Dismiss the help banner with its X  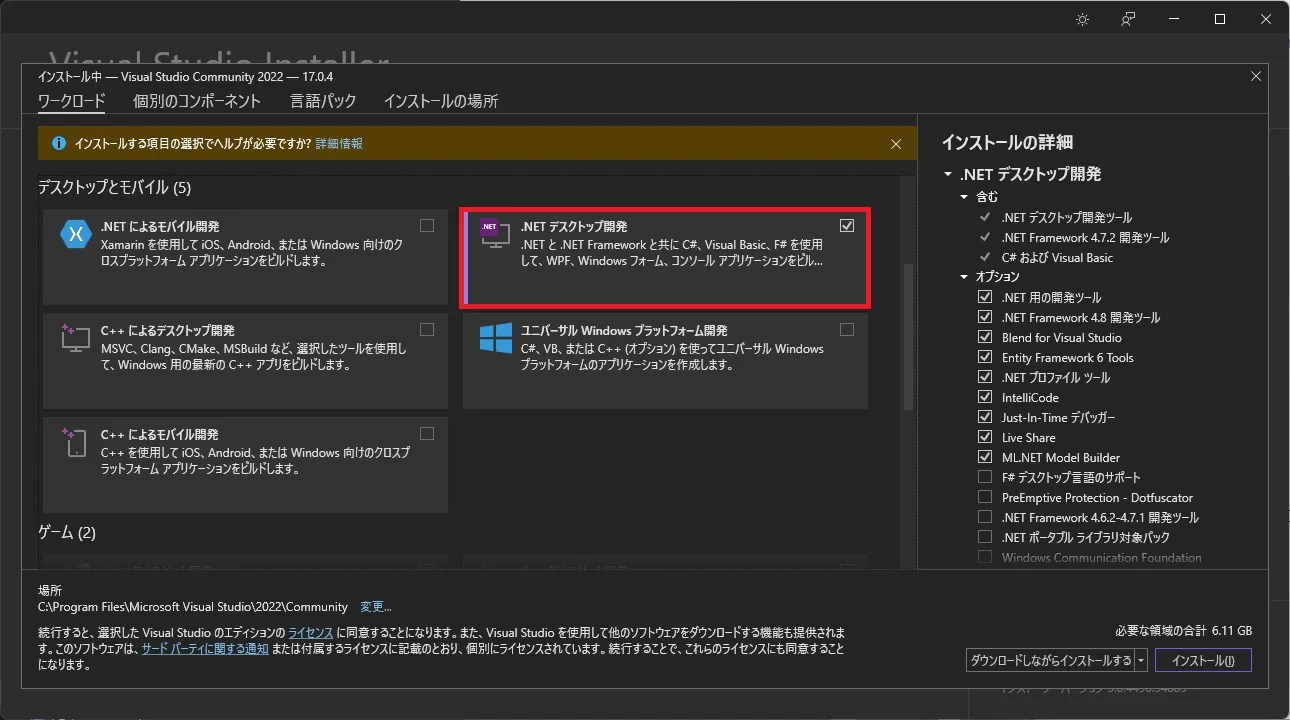[x=895, y=143]
